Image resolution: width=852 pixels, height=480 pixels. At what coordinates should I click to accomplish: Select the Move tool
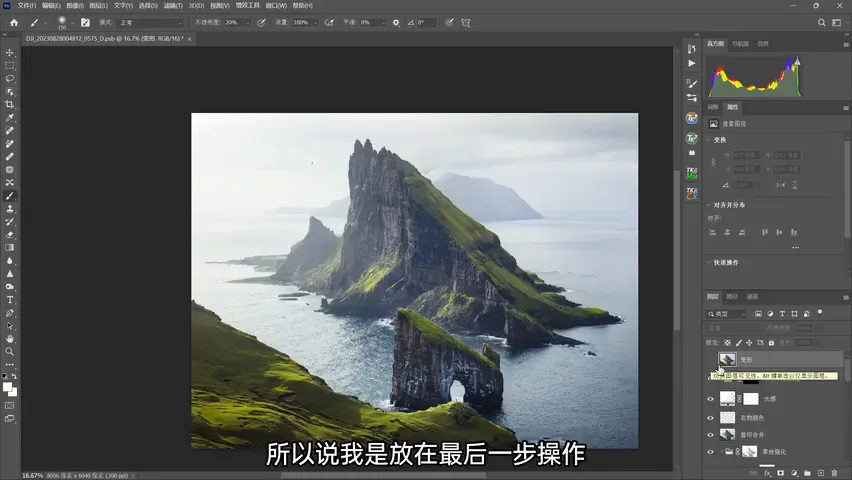pos(10,53)
